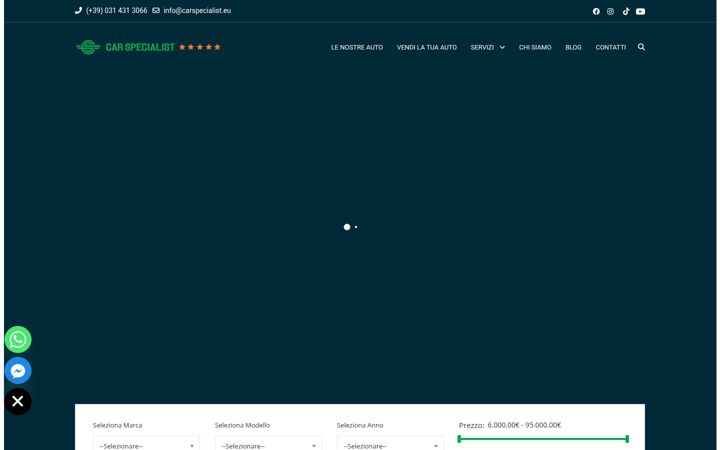Go to CHI SIAMO page
This screenshot has height=450, width=720.
(535, 47)
